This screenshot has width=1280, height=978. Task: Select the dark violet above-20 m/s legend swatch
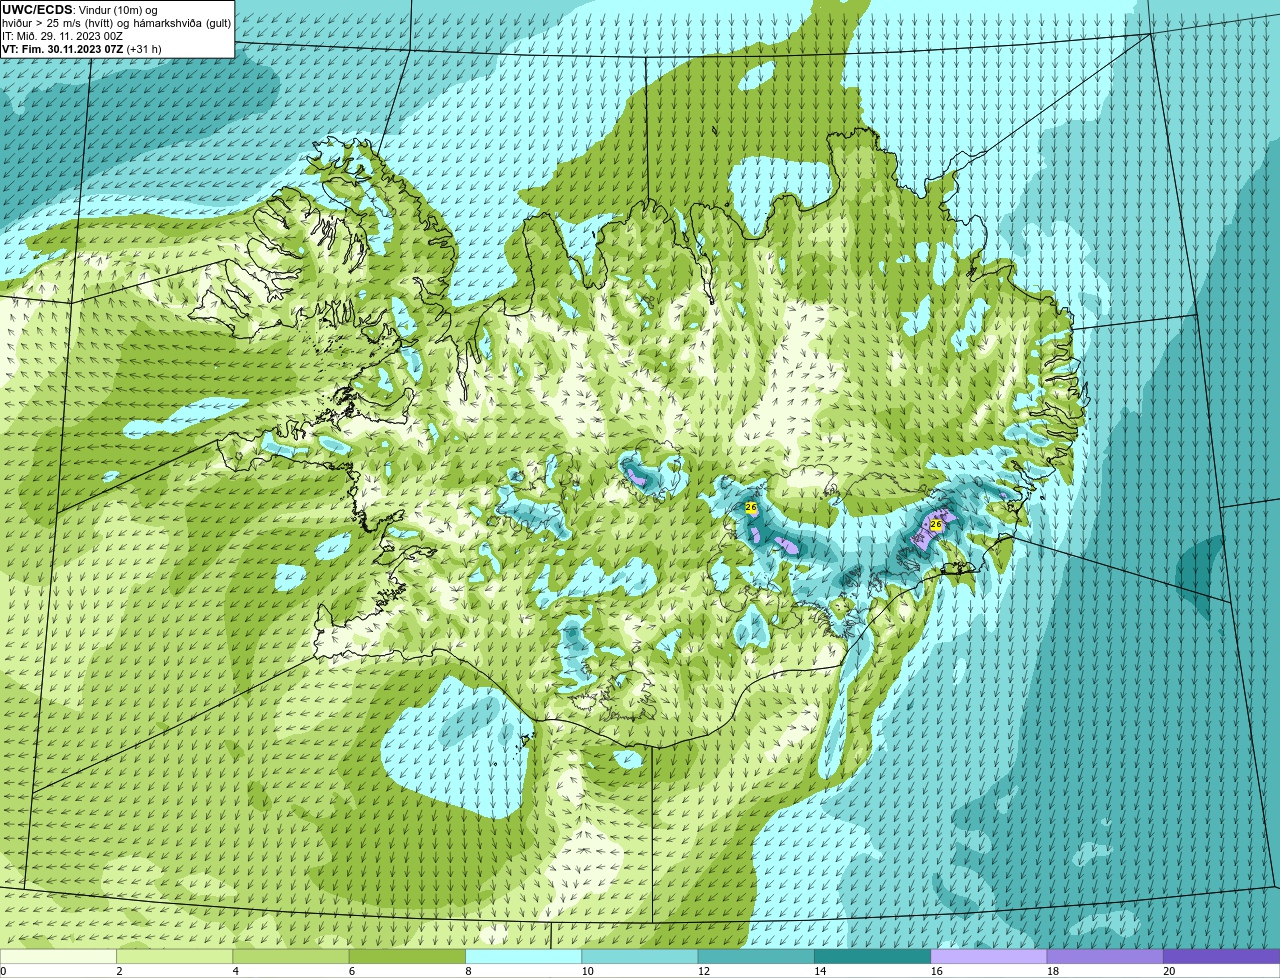tap(1221, 956)
